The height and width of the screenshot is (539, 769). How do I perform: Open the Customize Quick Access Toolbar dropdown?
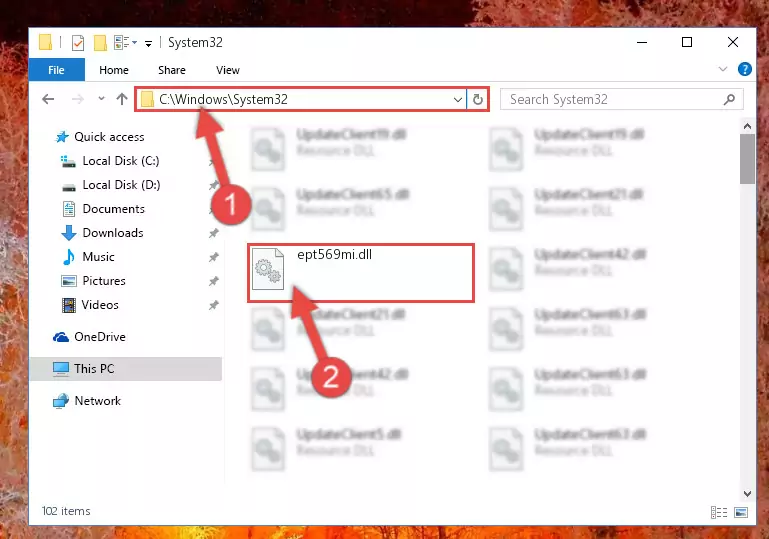click(148, 44)
